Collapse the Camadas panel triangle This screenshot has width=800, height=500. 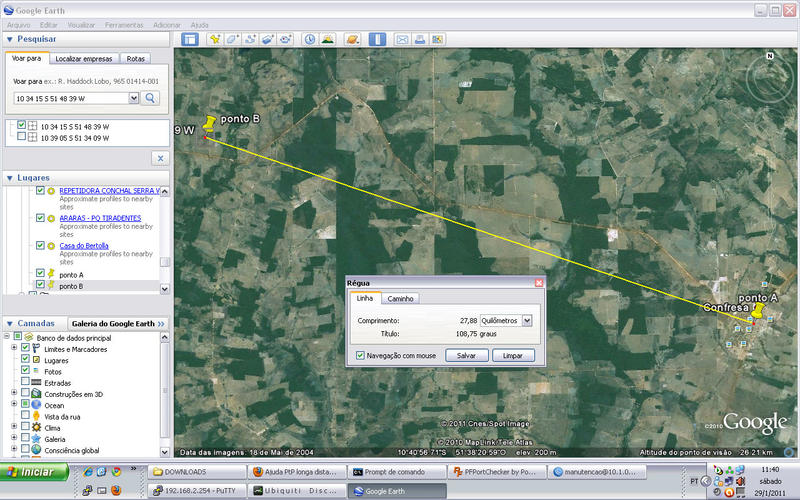[9, 324]
